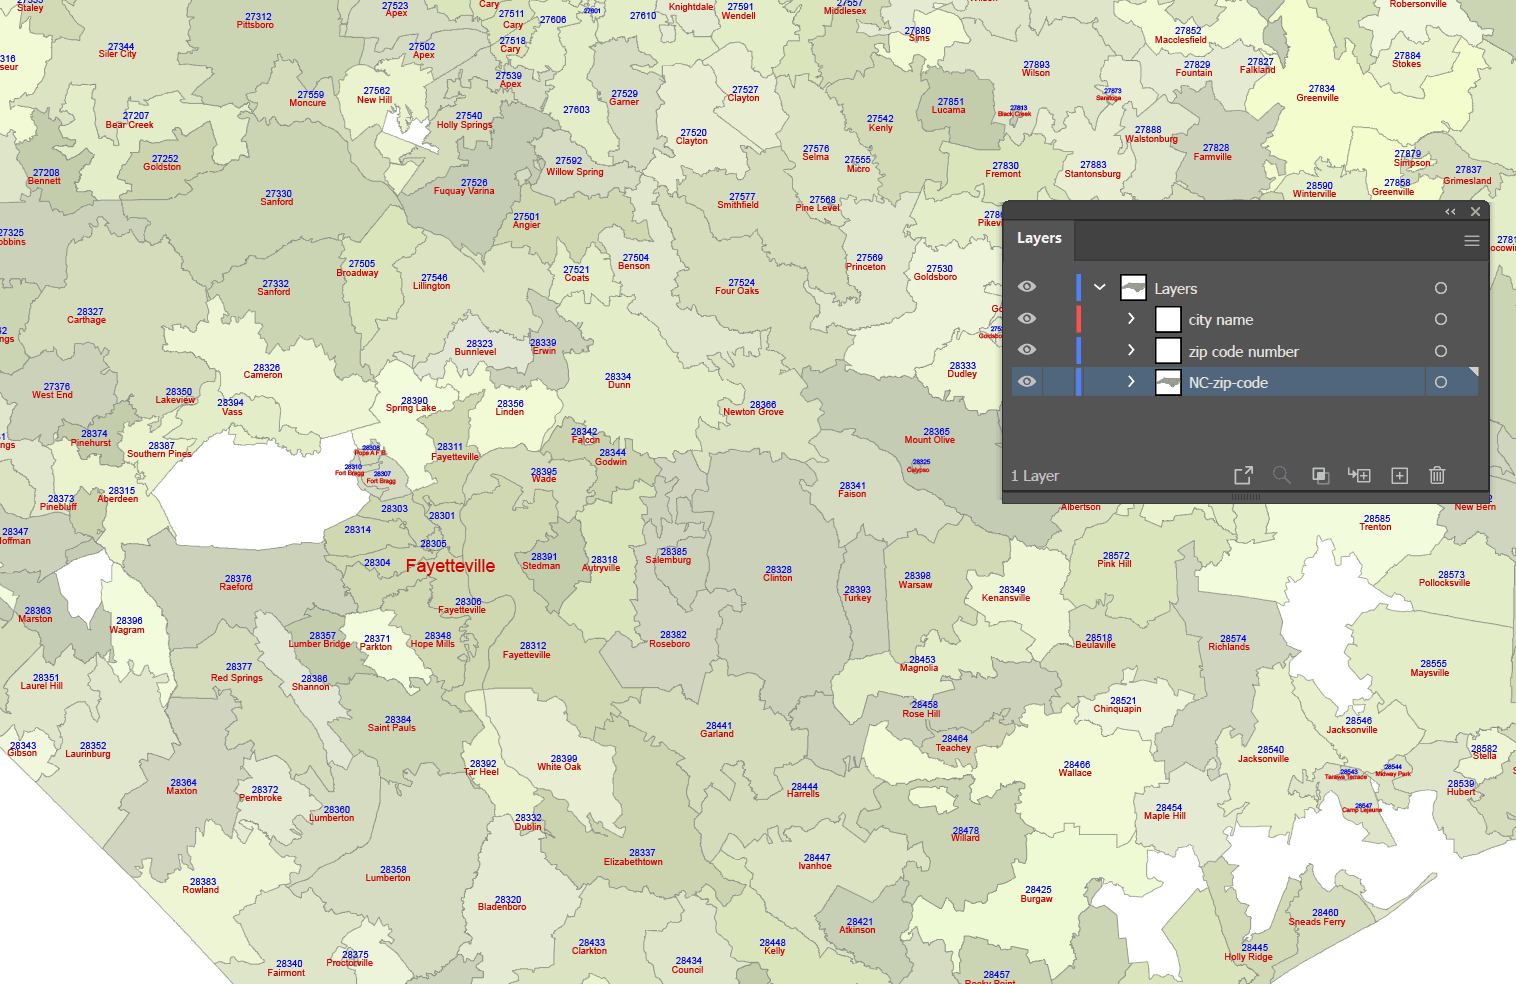This screenshot has height=984, width=1516.
Task: Click the 'Laurinburg' map label
Action: [88, 754]
